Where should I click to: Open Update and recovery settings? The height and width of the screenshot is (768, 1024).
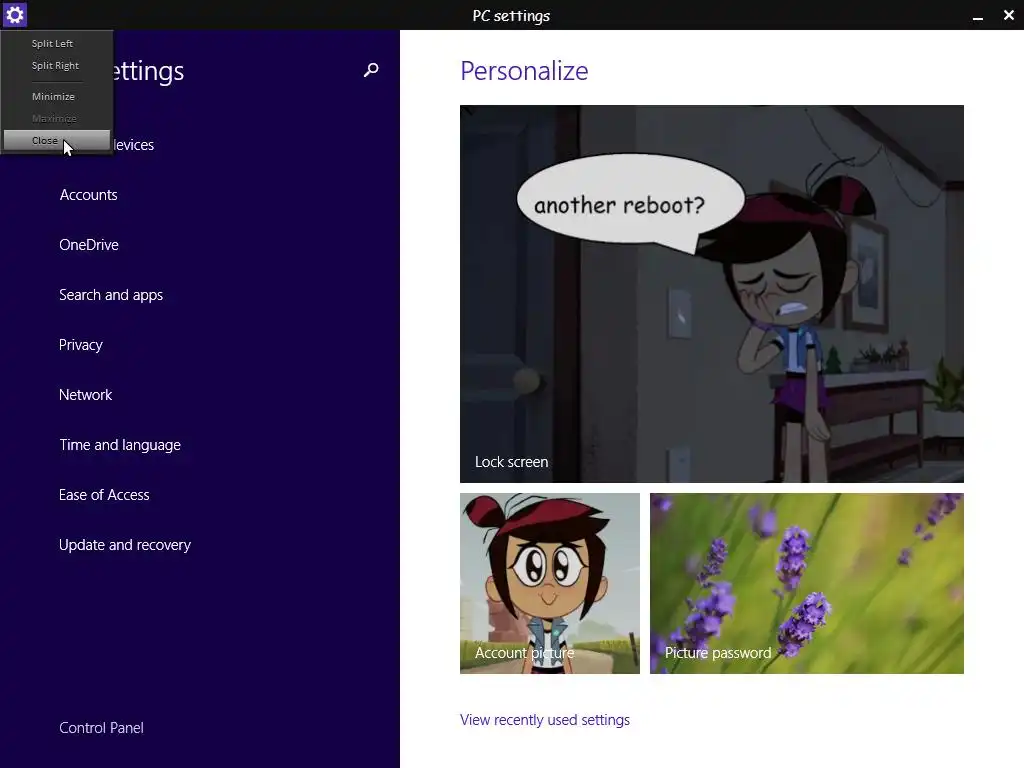pyautogui.click(x=125, y=545)
